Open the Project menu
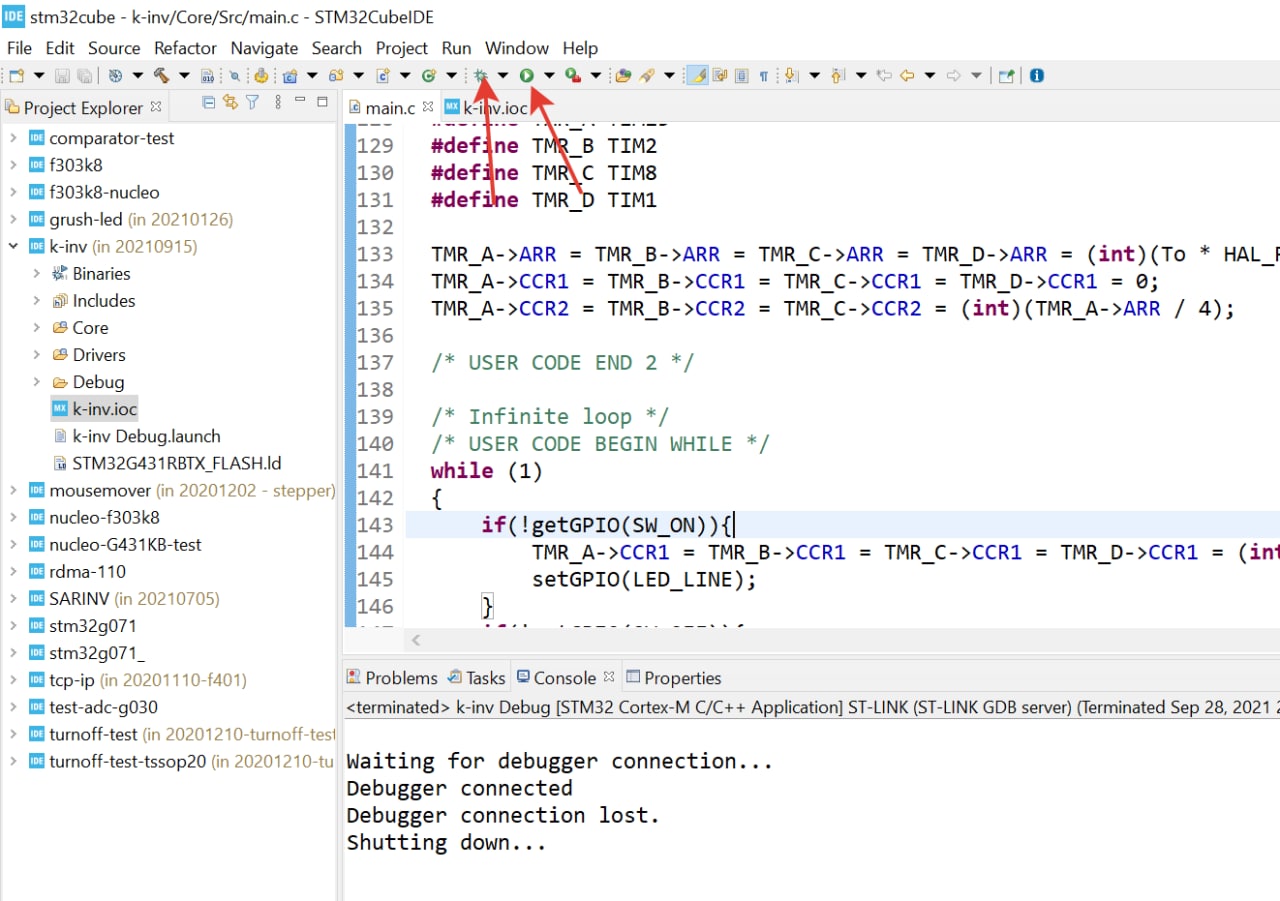This screenshot has width=1280, height=901. [401, 48]
